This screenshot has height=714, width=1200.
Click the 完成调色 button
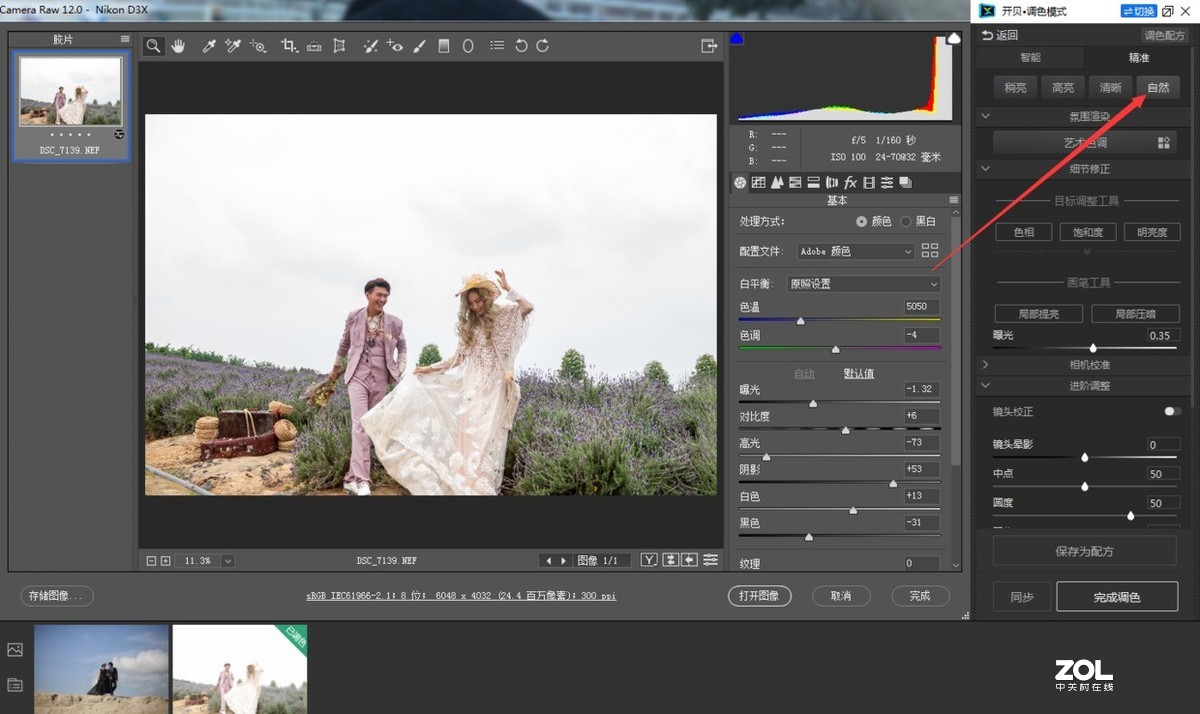(1116, 598)
